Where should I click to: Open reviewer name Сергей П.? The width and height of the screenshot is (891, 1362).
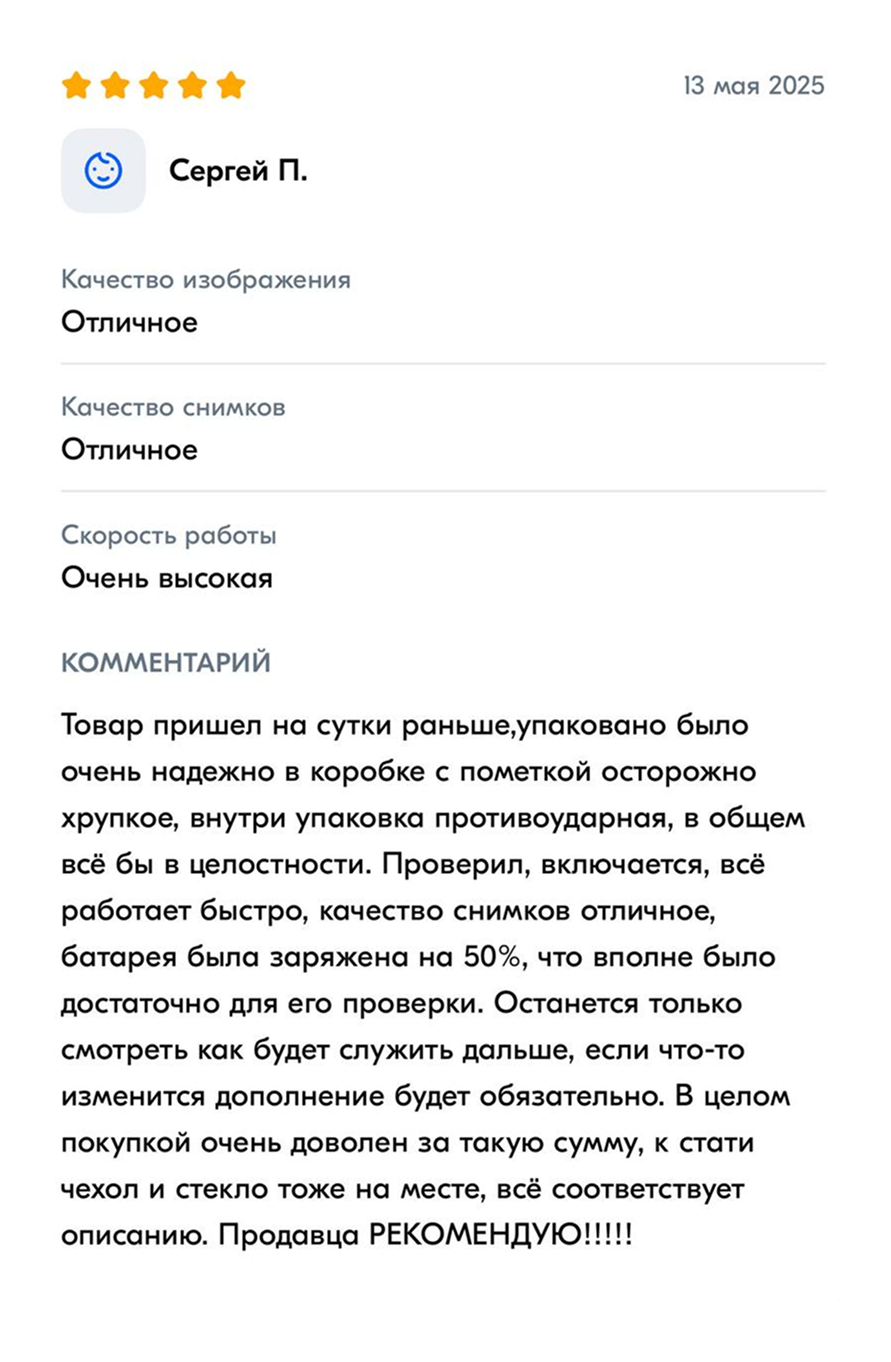click(238, 171)
